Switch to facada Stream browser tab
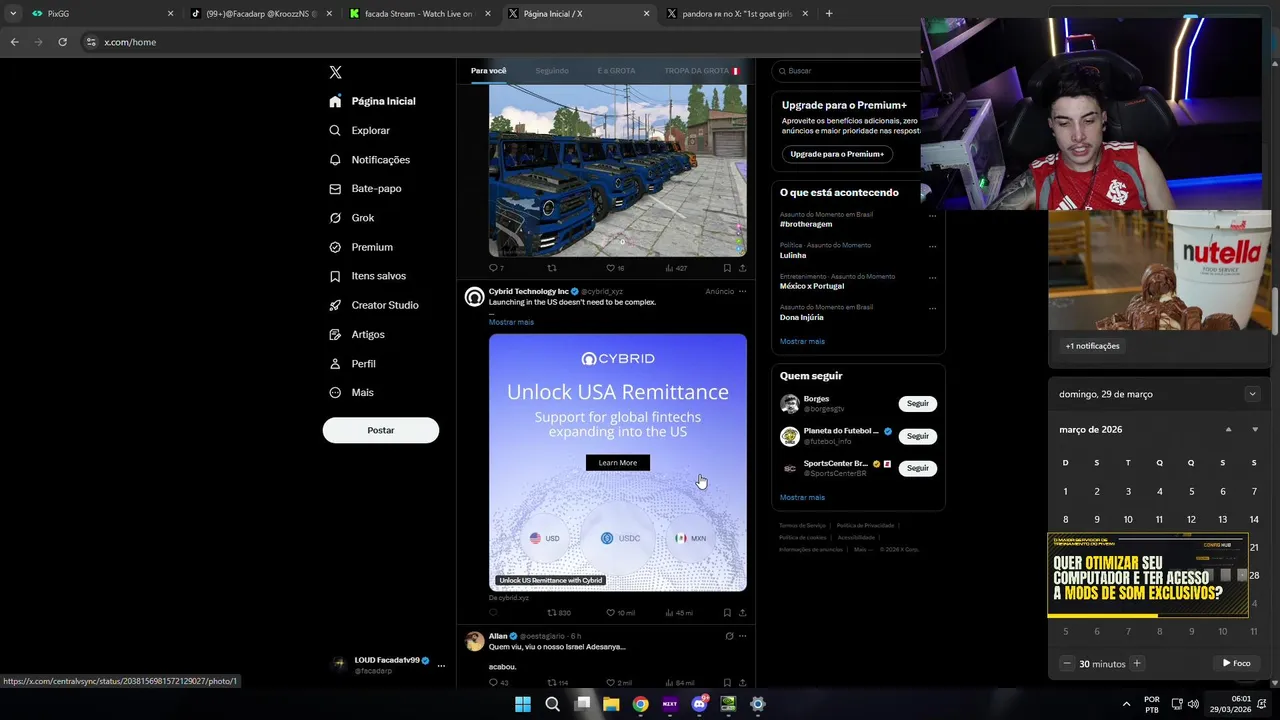1280x720 pixels. point(420,14)
